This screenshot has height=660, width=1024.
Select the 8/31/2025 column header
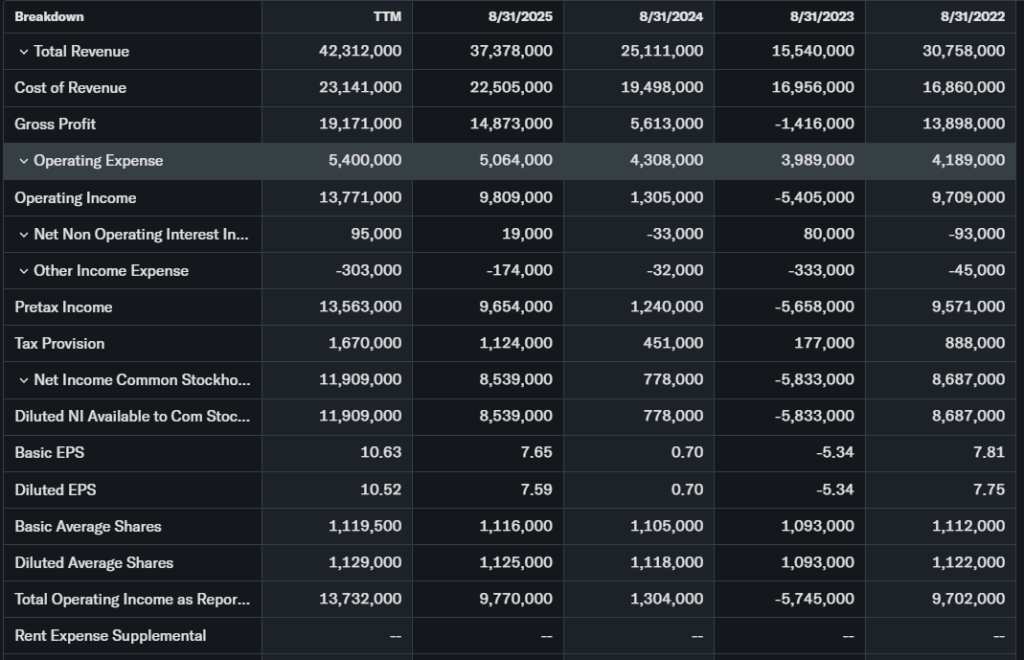point(521,16)
